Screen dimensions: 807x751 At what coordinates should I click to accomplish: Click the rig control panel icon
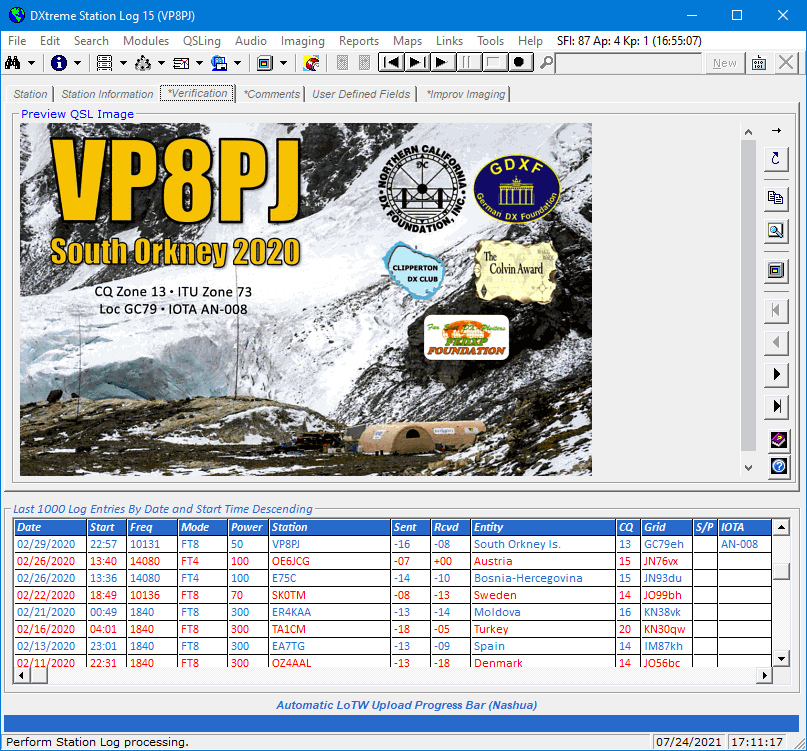759,63
